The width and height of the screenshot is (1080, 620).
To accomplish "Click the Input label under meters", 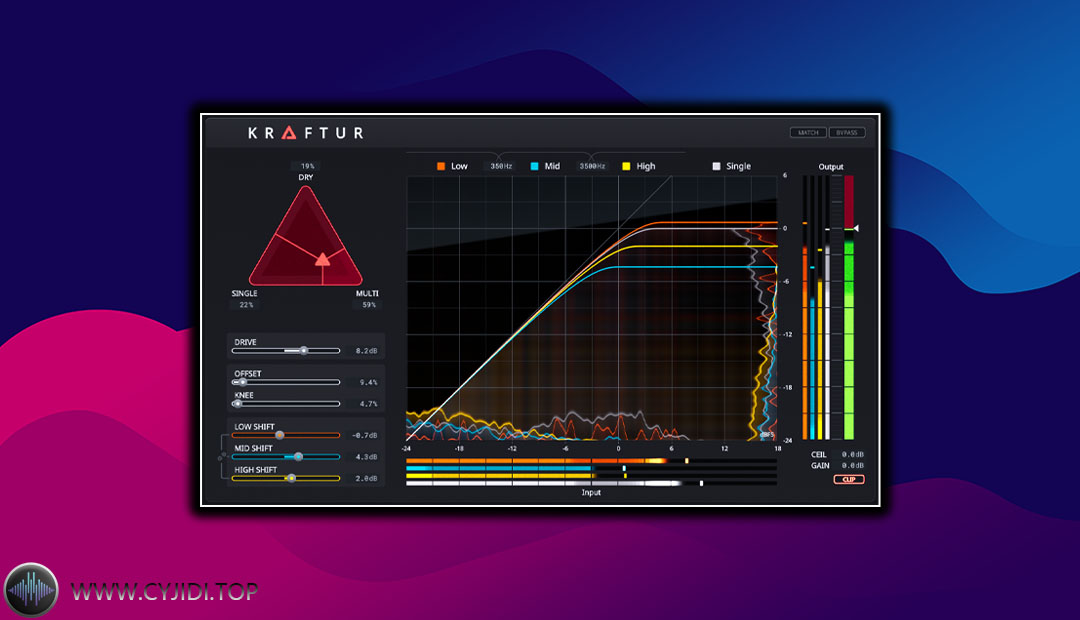I will (x=591, y=493).
